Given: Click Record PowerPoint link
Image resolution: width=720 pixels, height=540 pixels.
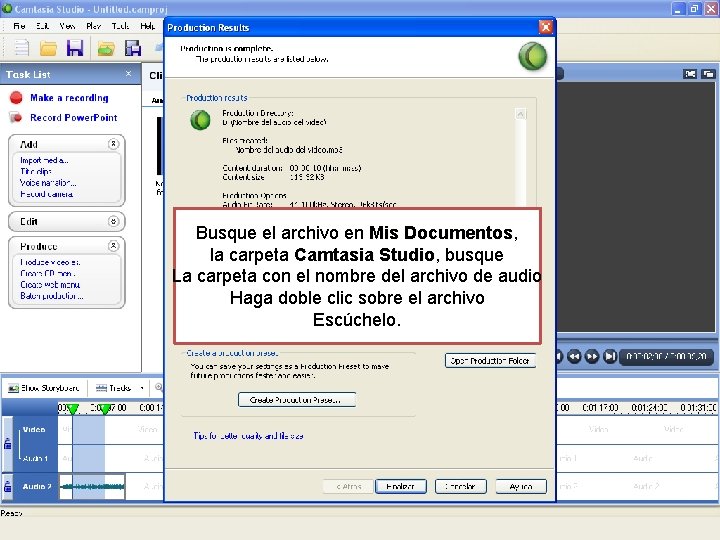Looking at the screenshot, I should pos(73,118).
